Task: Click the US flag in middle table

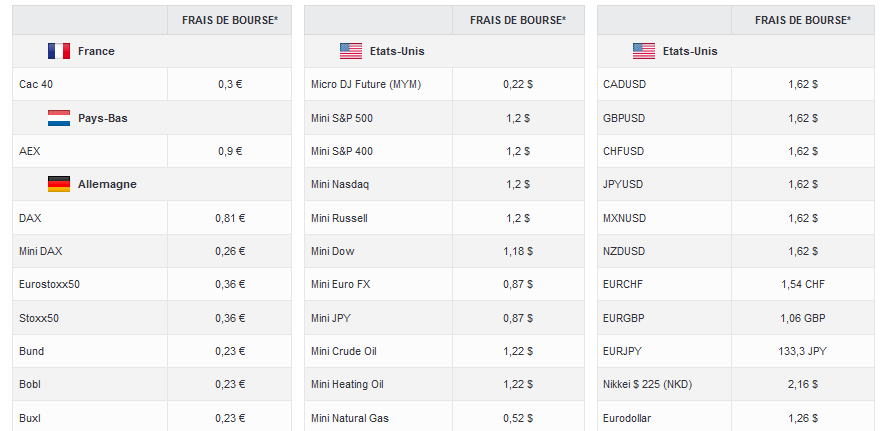Action: pyautogui.click(x=351, y=51)
